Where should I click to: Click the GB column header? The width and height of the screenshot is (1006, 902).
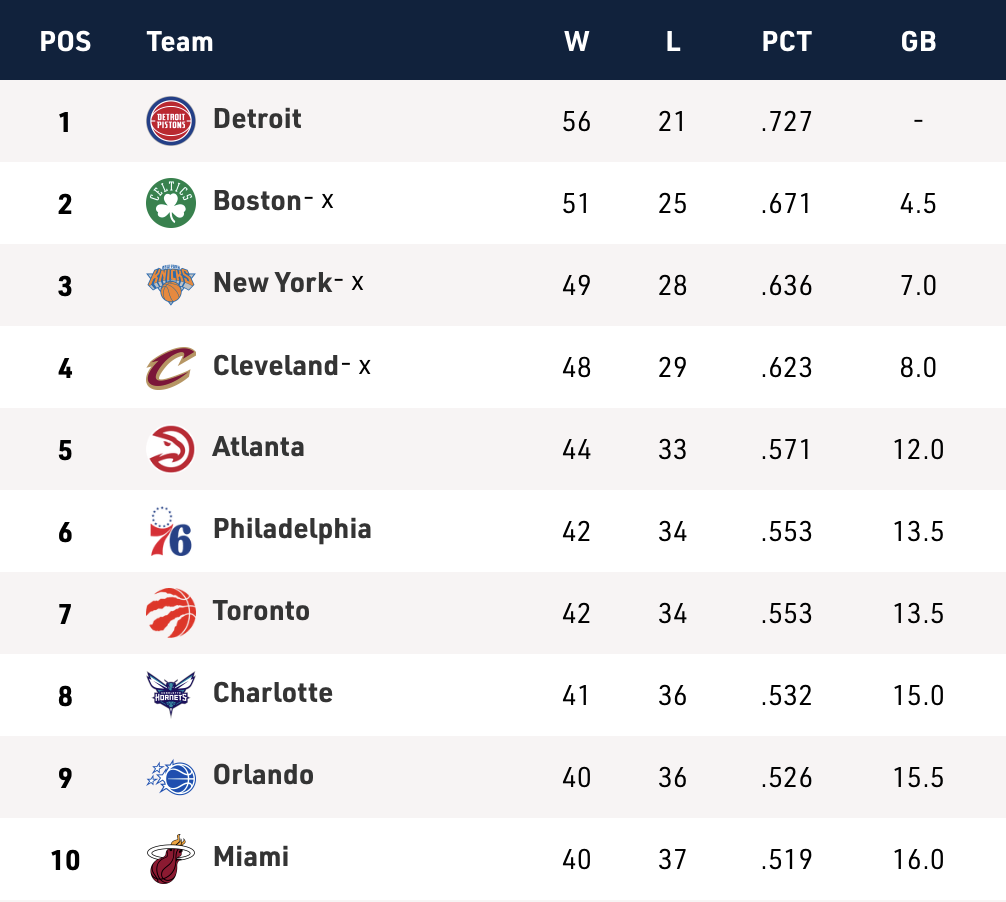tap(918, 41)
